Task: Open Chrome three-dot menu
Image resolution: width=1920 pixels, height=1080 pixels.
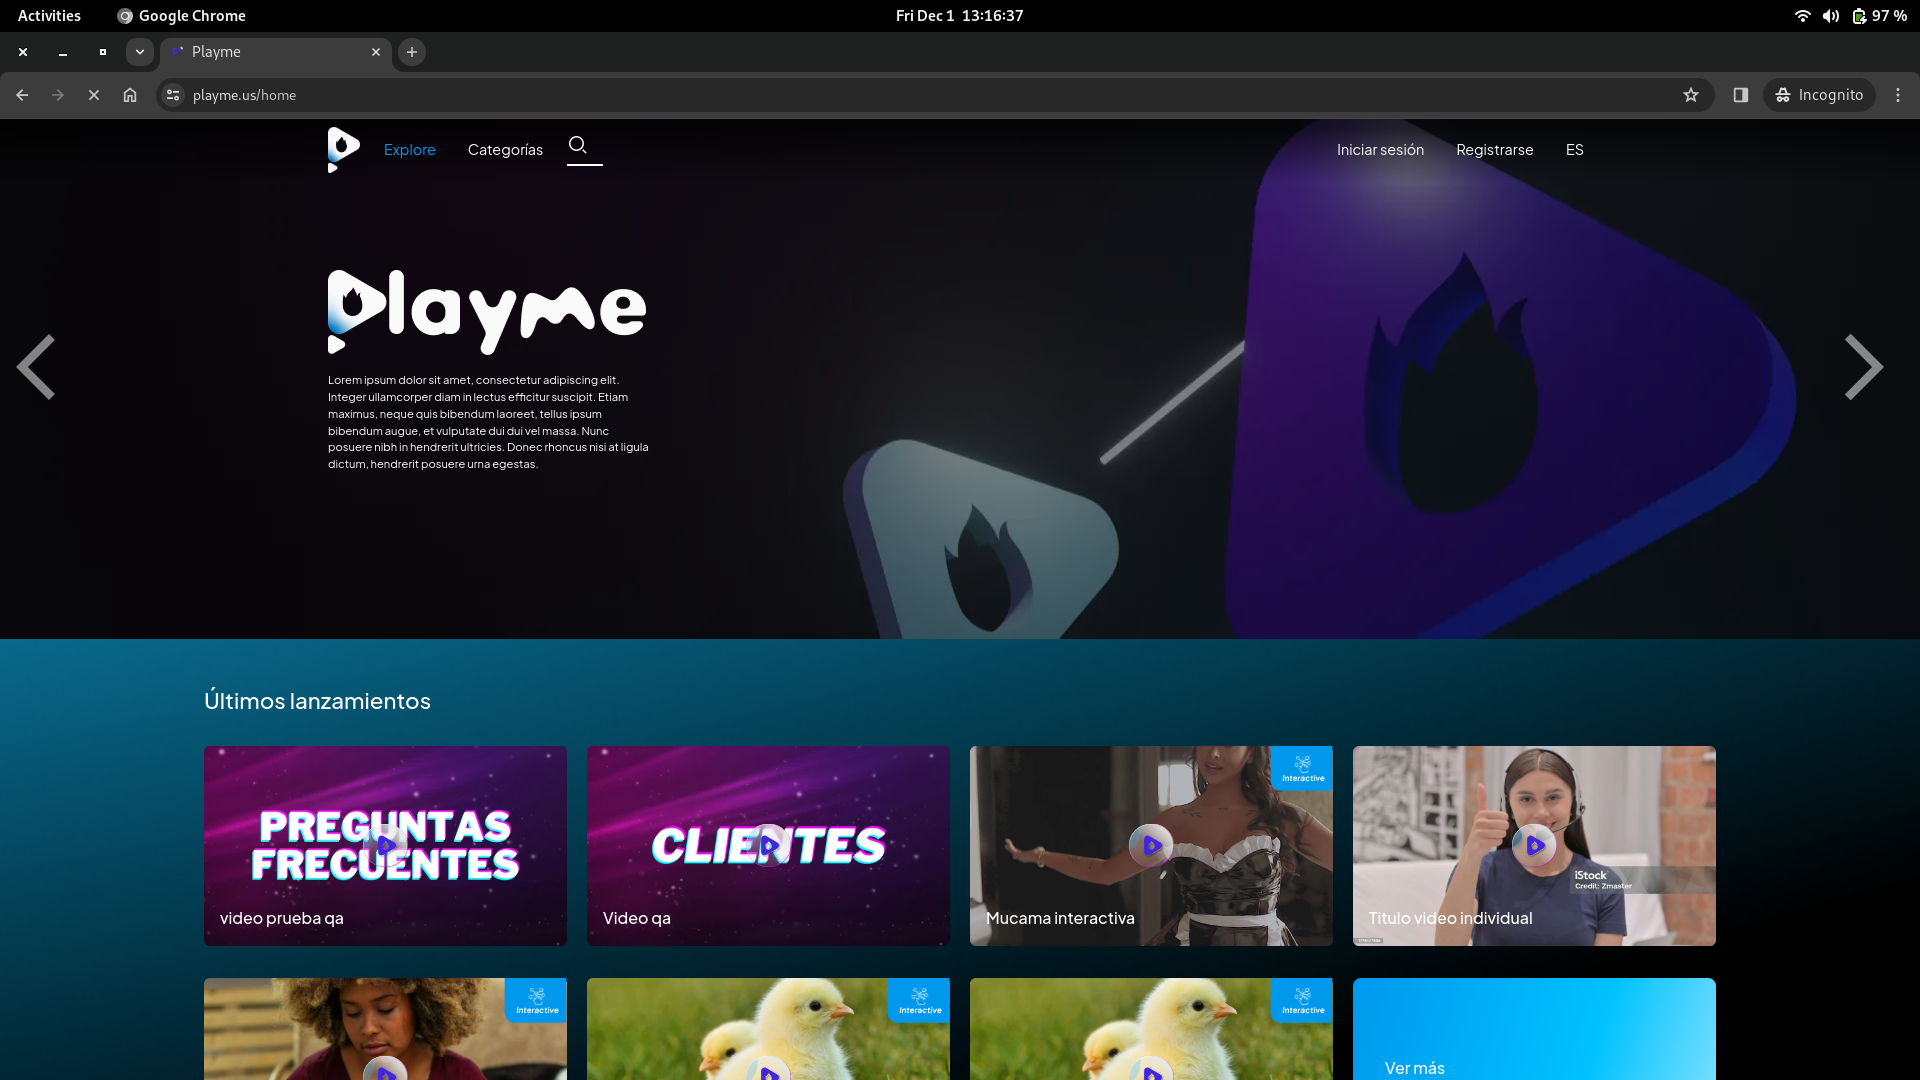Action: pyautogui.click(x=1898, y=95)
